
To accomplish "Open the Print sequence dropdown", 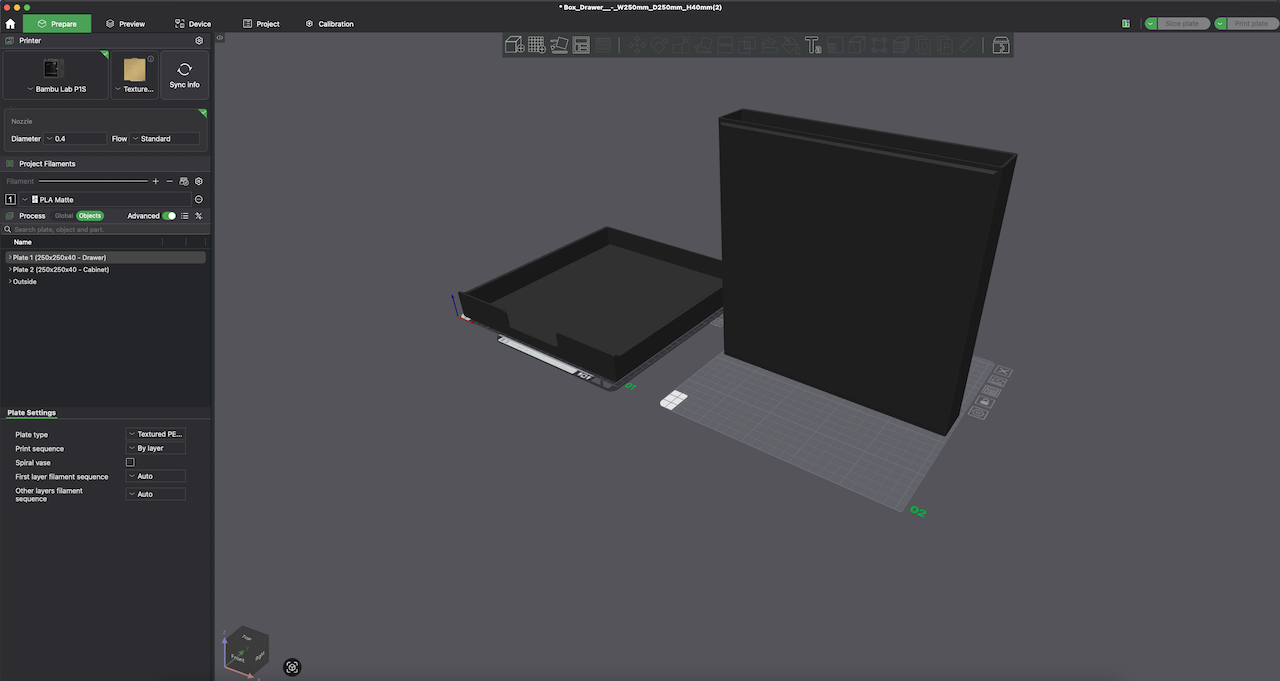I will tap(156, 449).
